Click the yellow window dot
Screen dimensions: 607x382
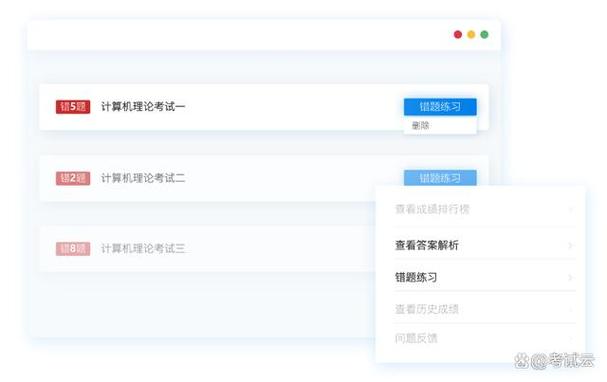(x=471, y=34)
